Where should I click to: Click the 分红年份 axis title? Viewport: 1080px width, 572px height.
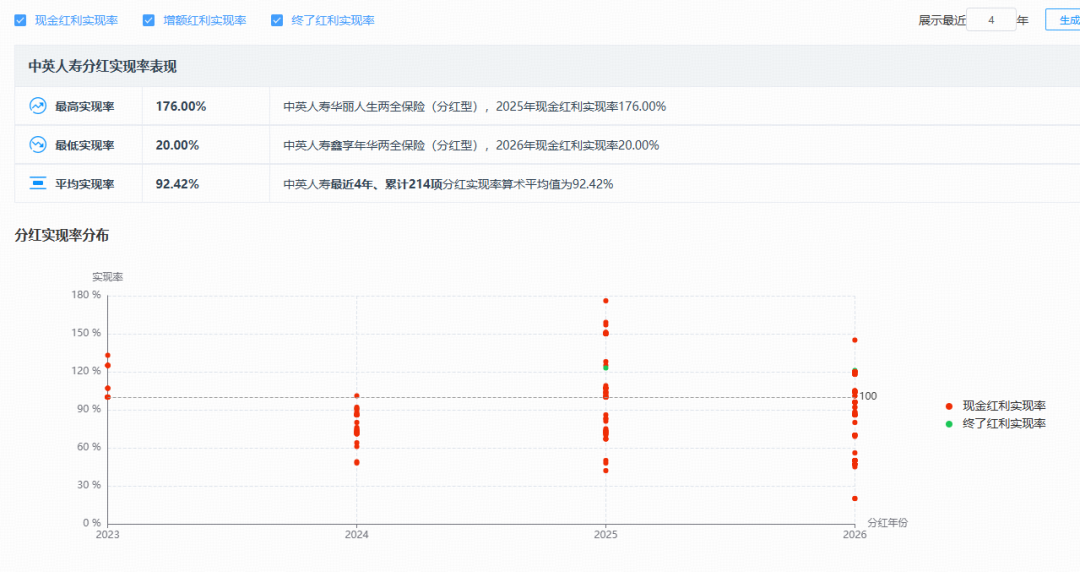click(x=888, y=522)
